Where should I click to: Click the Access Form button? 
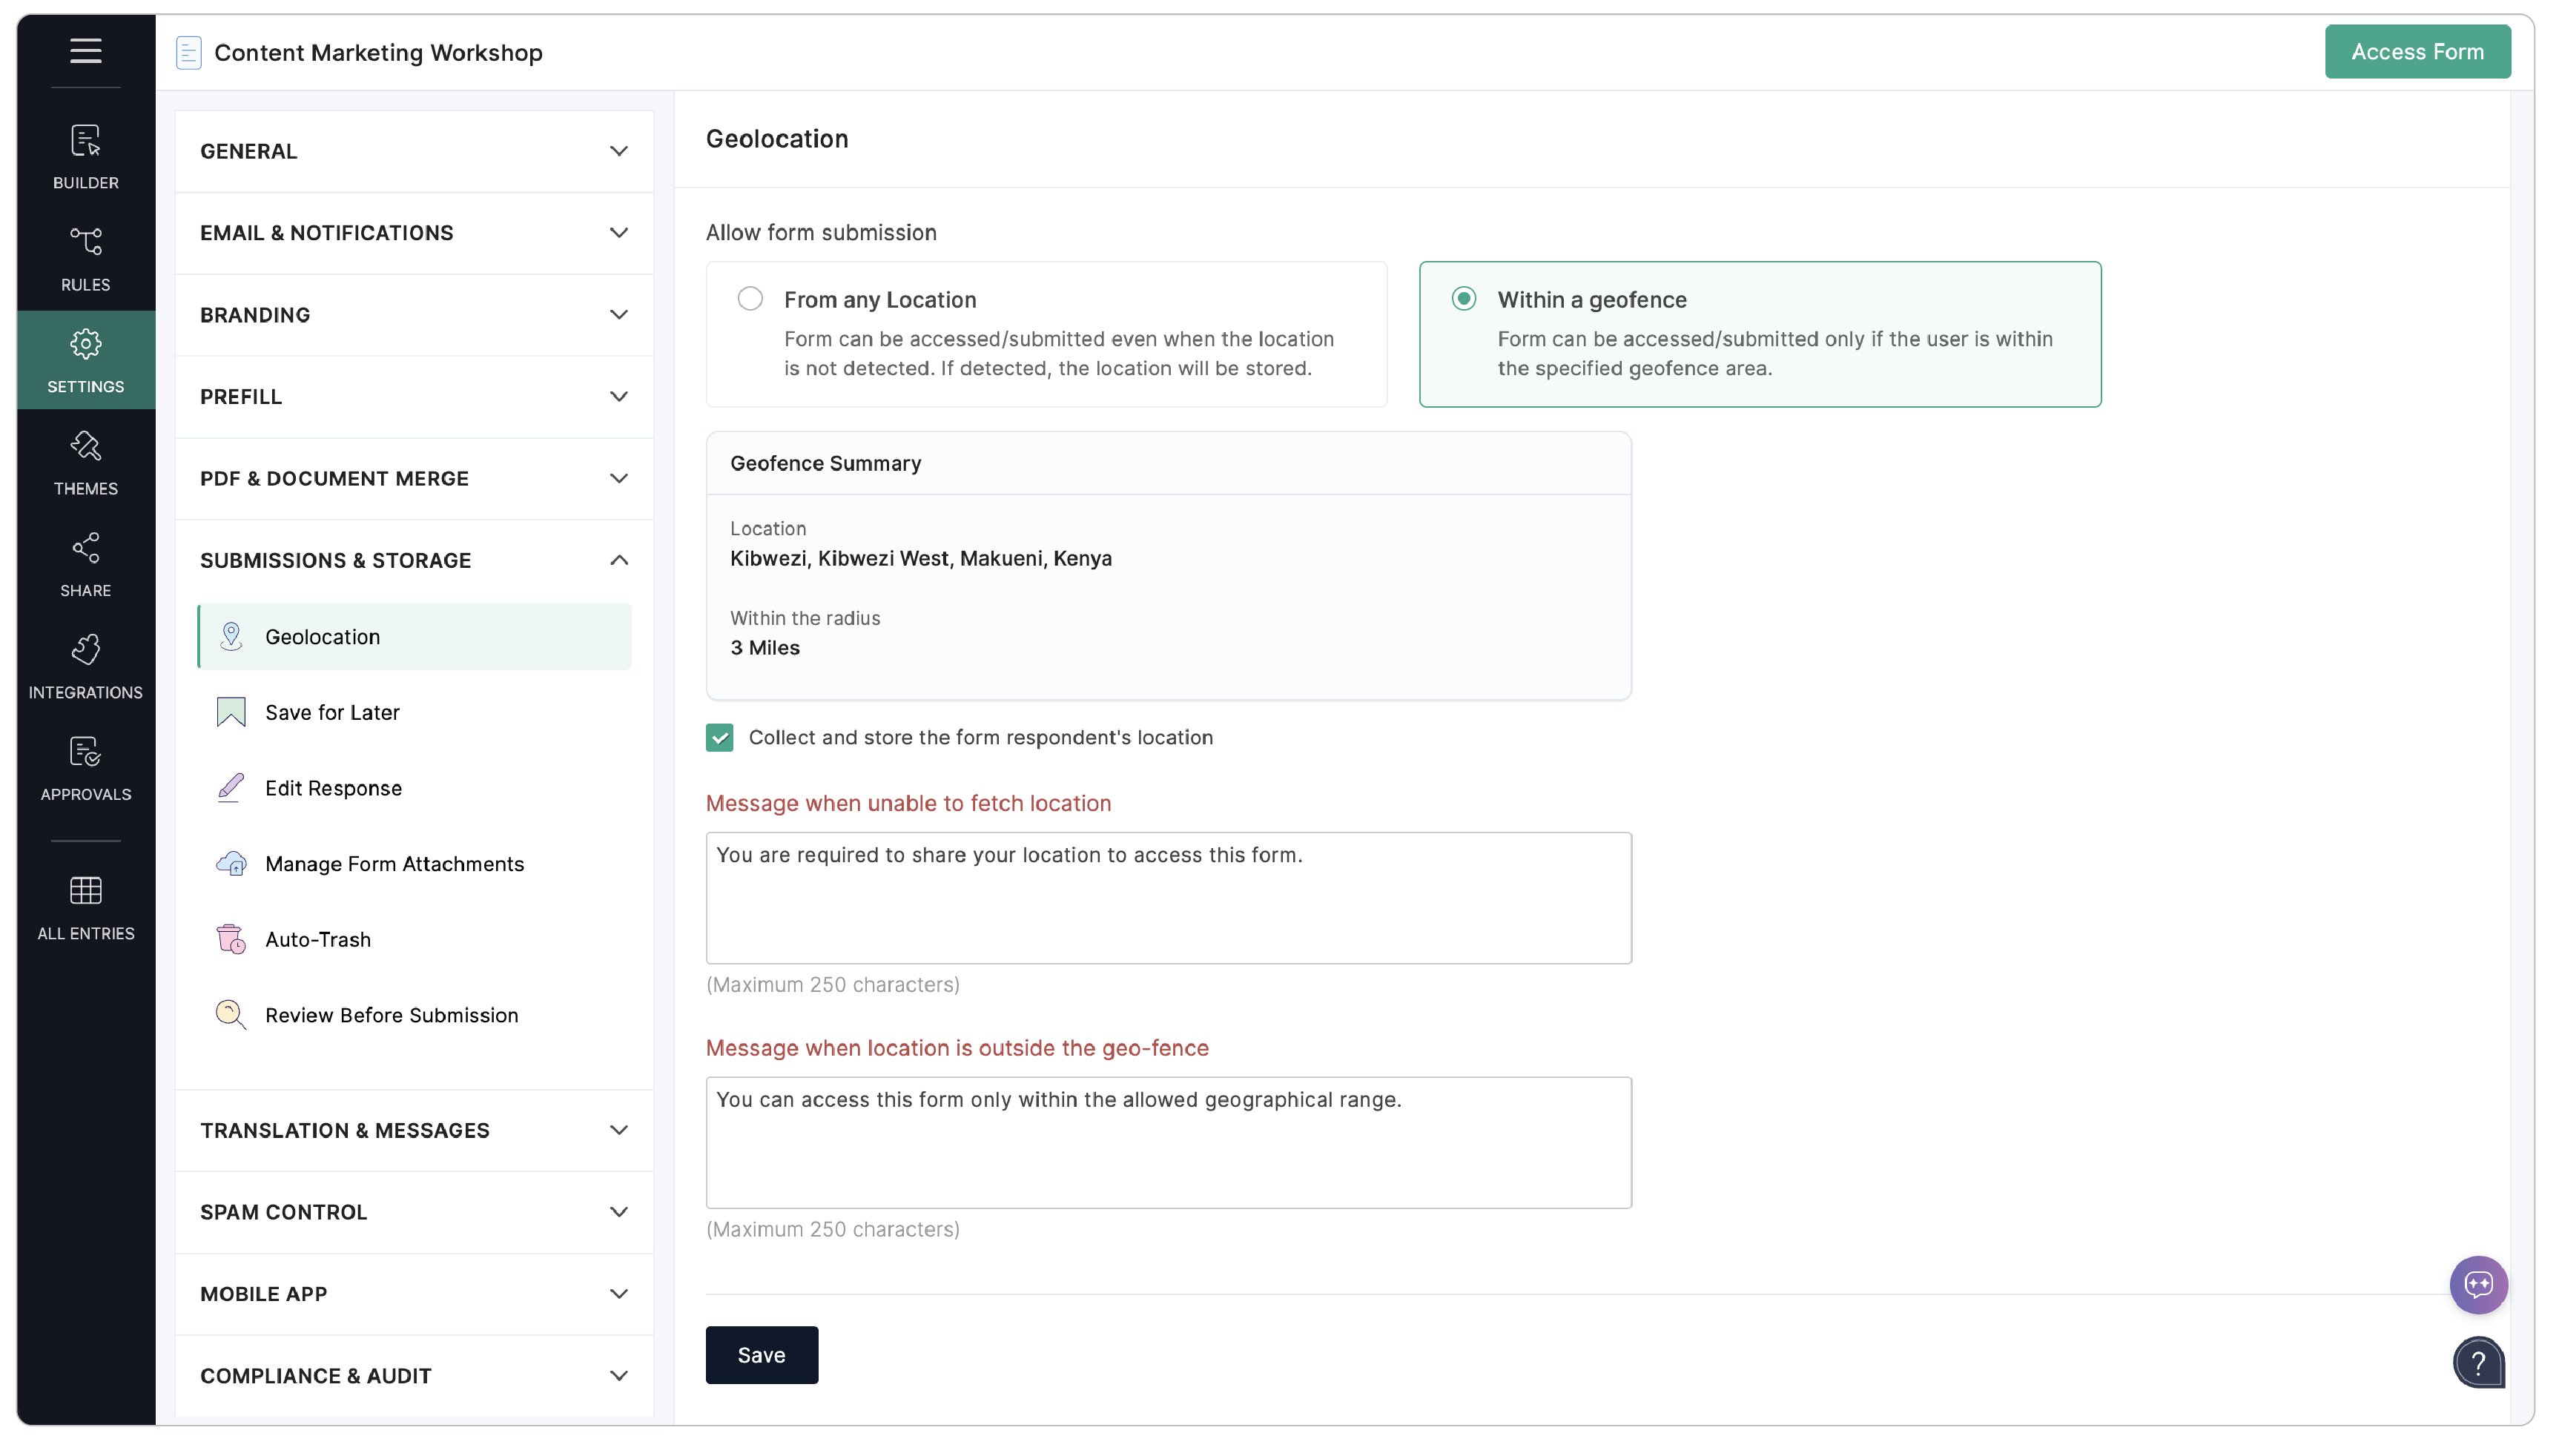coord(2416,52)
